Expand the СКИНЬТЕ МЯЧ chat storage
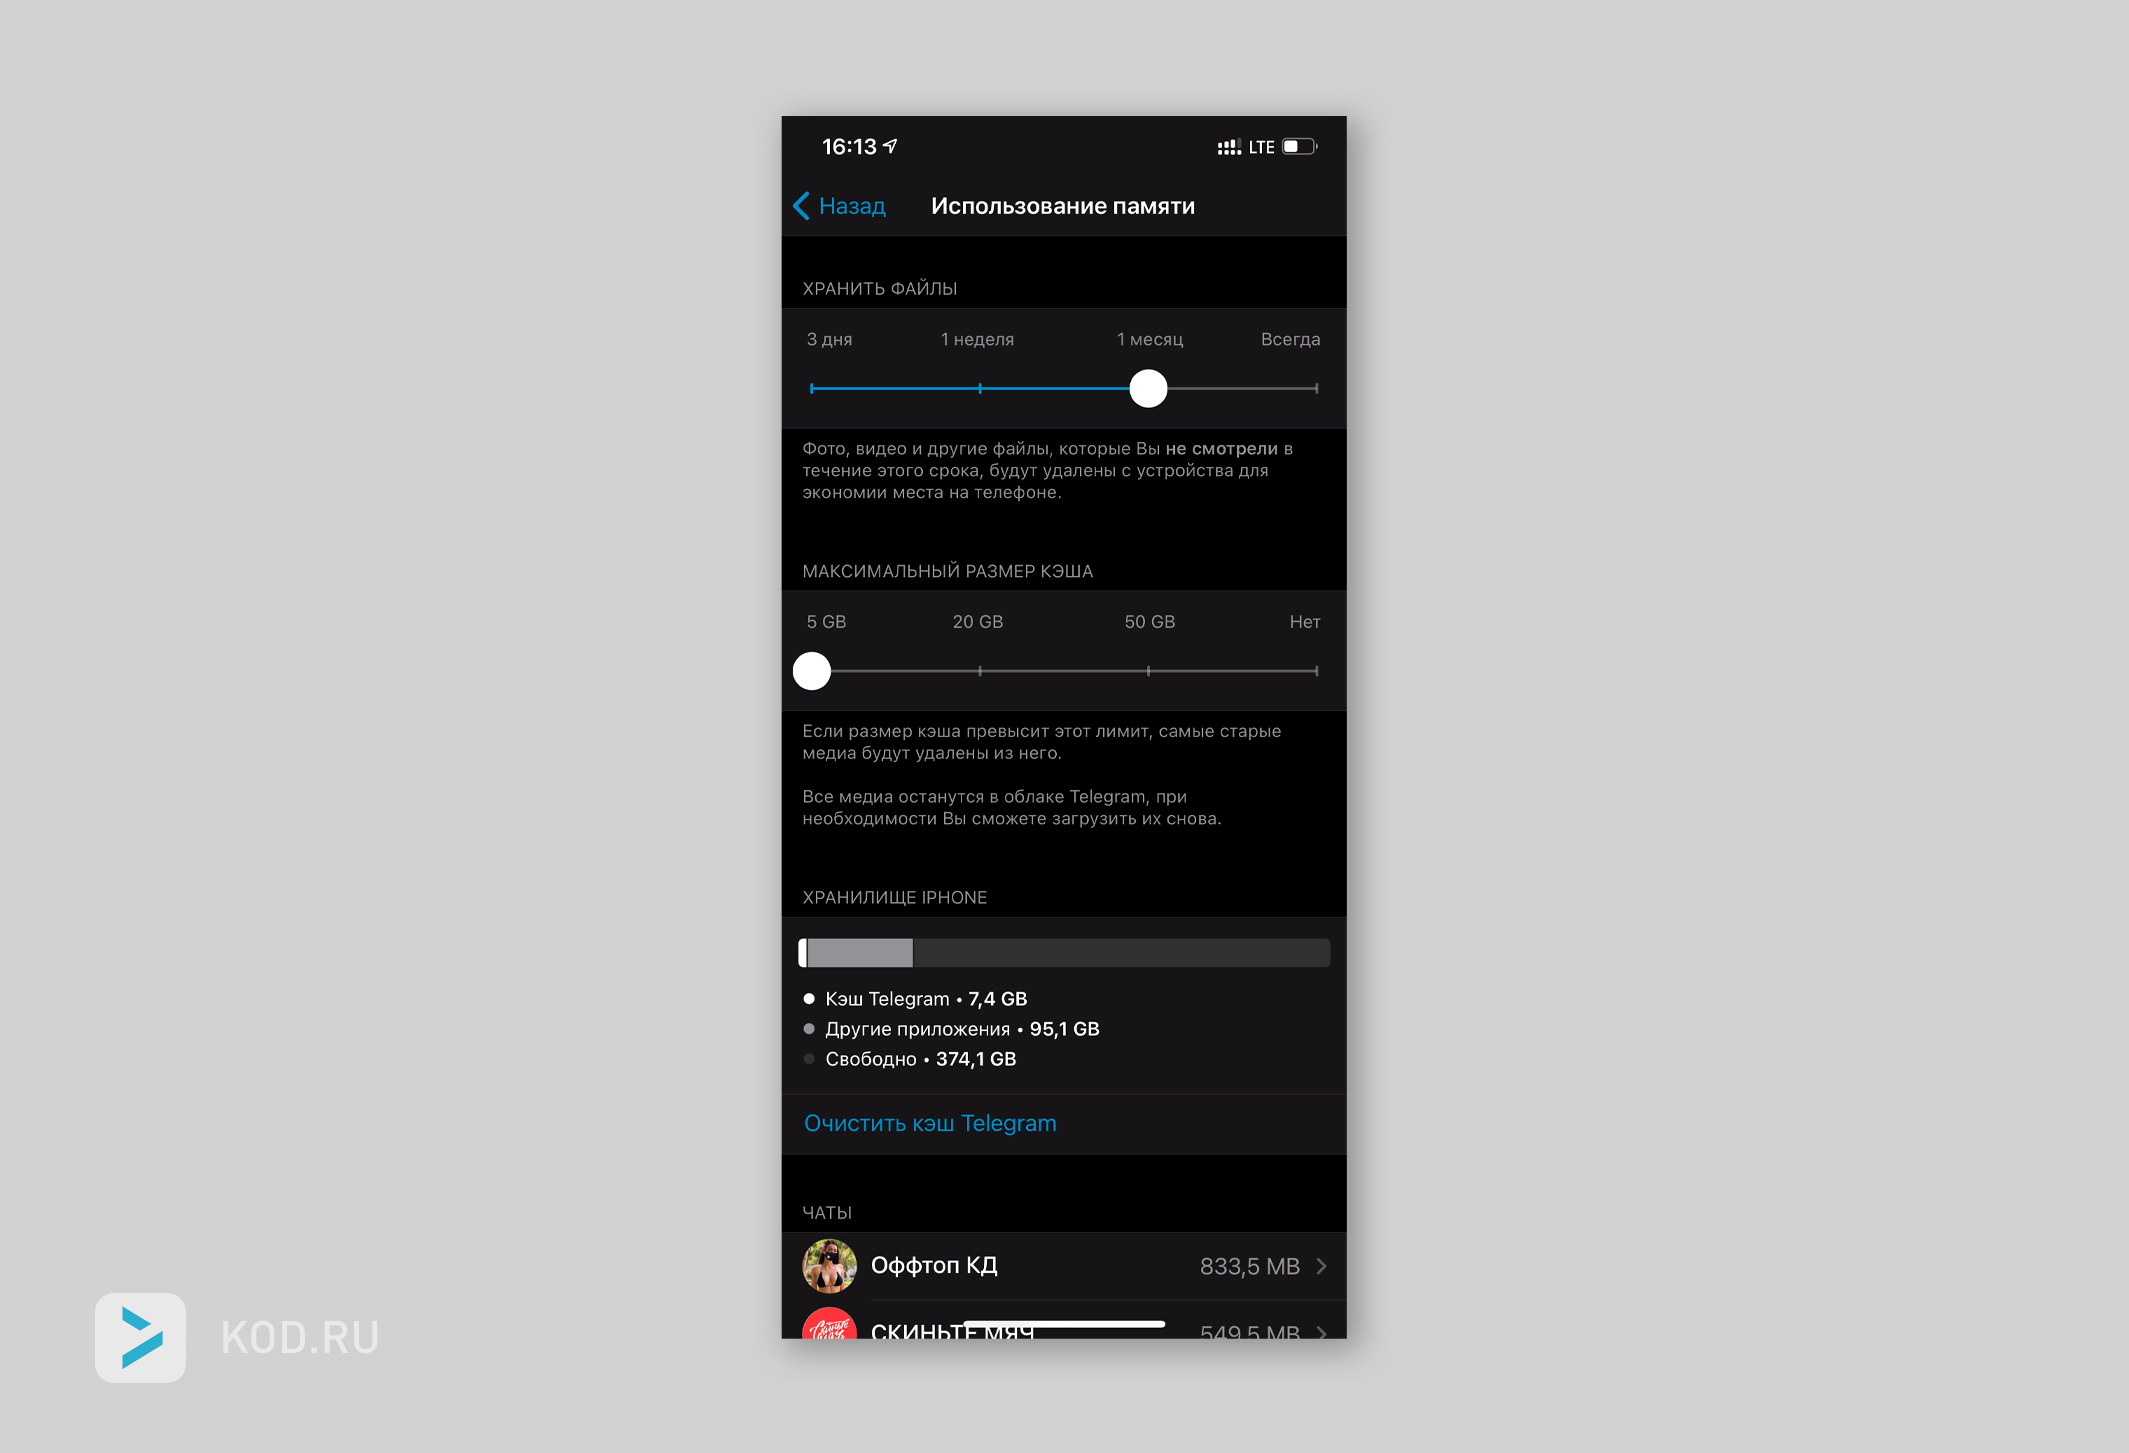The width and height of the screenshot is (2129, 1453). point(1327,1328)
